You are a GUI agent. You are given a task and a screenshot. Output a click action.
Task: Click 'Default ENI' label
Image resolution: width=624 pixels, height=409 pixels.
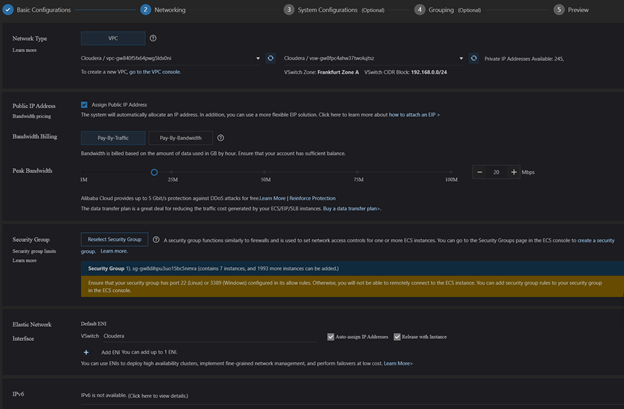click(94, 323)
